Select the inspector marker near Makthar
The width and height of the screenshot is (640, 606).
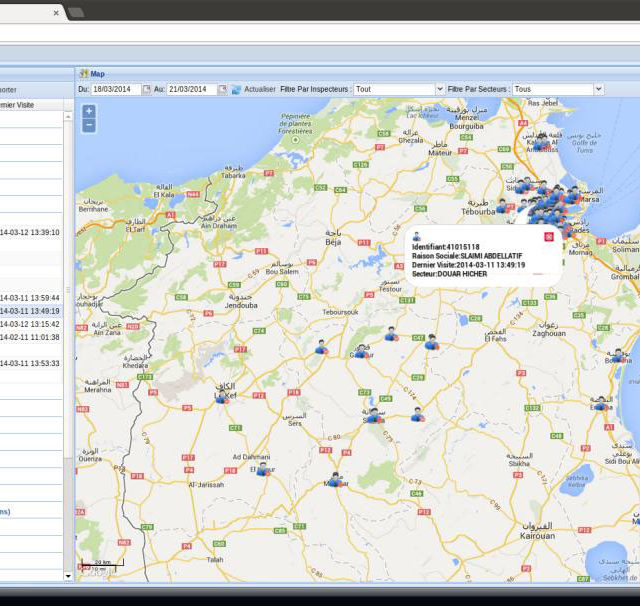pyautogui.click(x=335, y=479)
